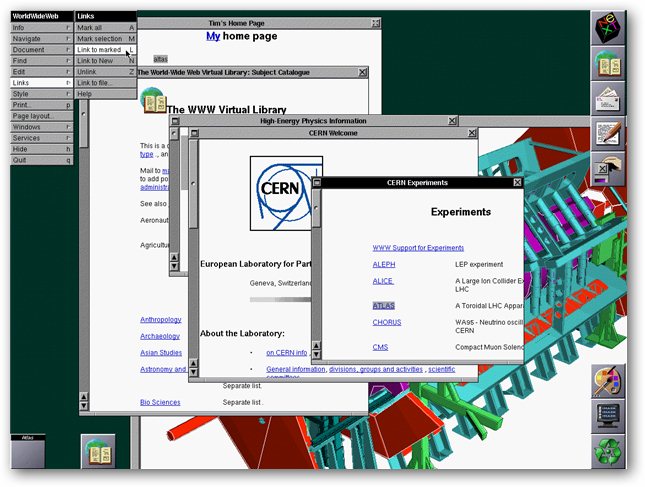
Task: Select Link to marked menu item
Action: point(106,50)
